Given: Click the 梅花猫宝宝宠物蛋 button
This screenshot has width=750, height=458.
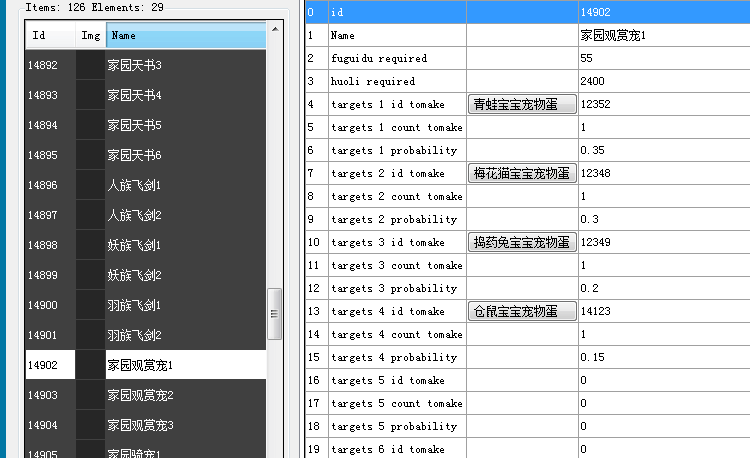Looking at the screenshot, I should (522, 173).
